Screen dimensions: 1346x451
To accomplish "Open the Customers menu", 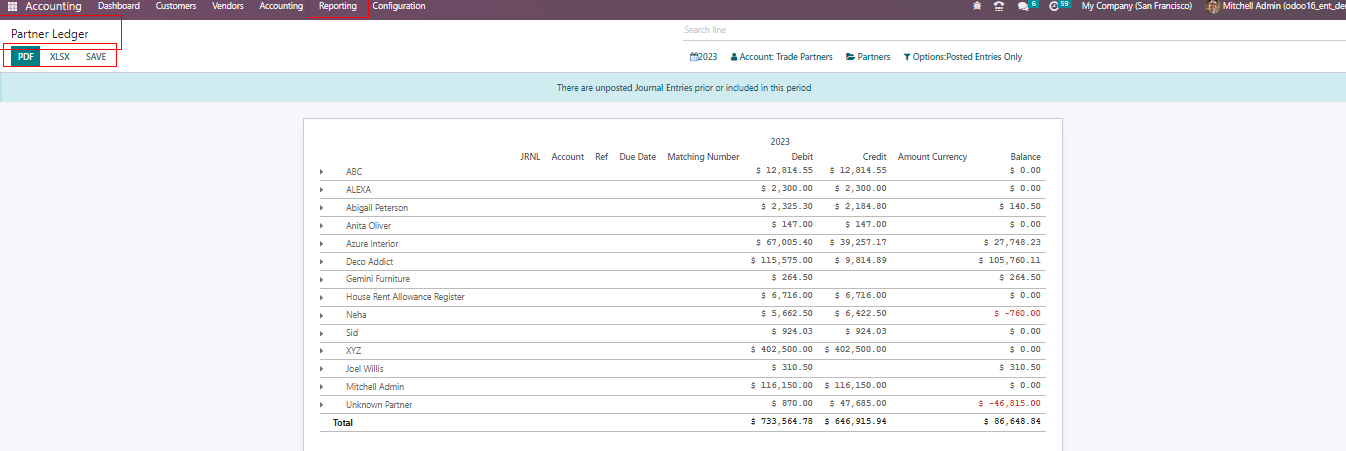I will click(x=176, y=6).
